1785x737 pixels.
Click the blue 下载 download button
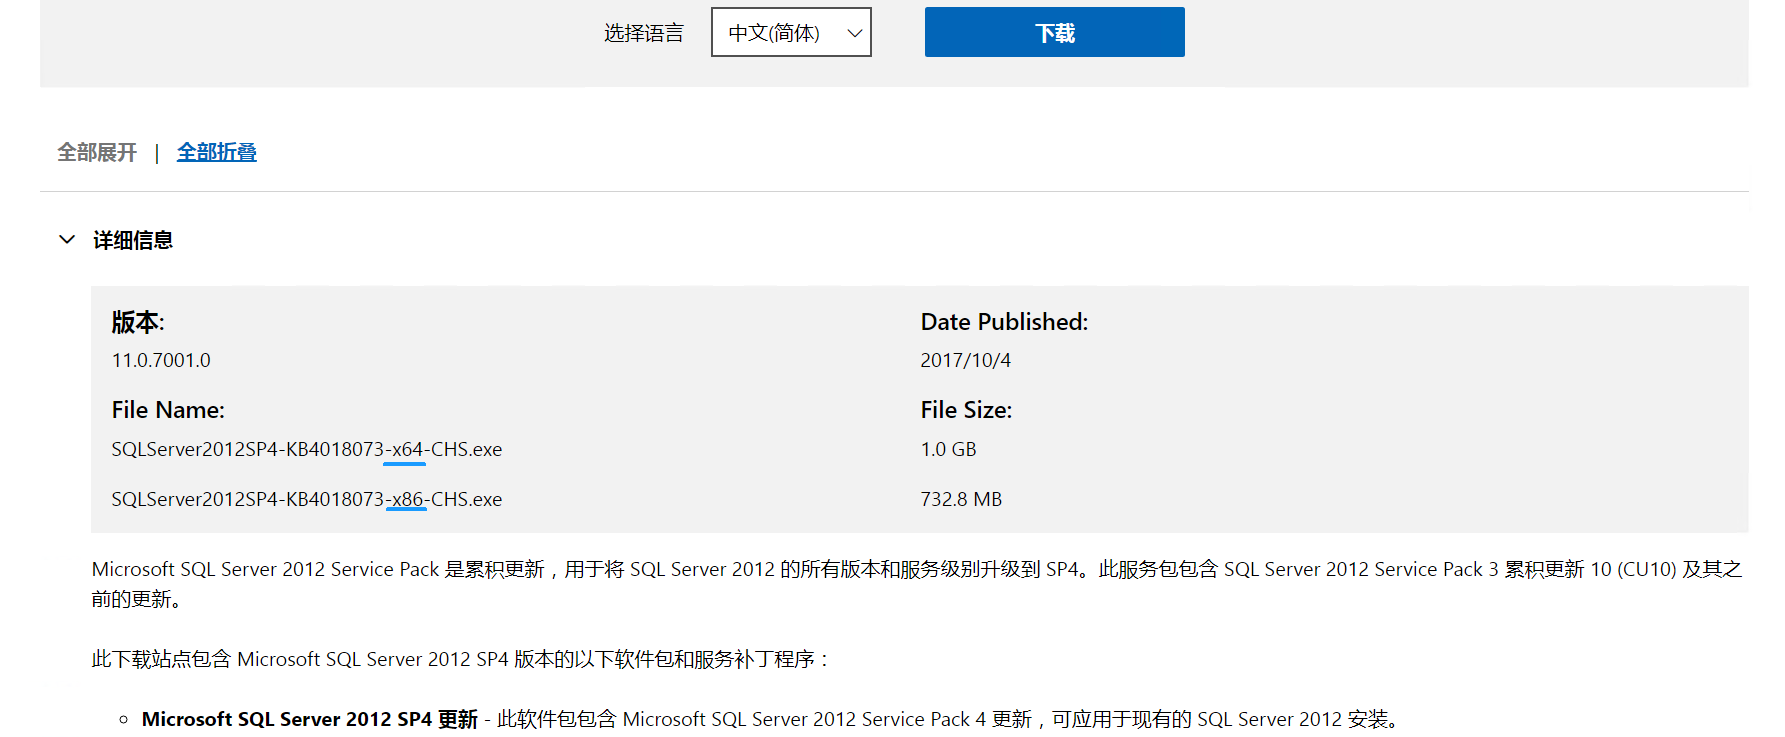(1054, 33)
